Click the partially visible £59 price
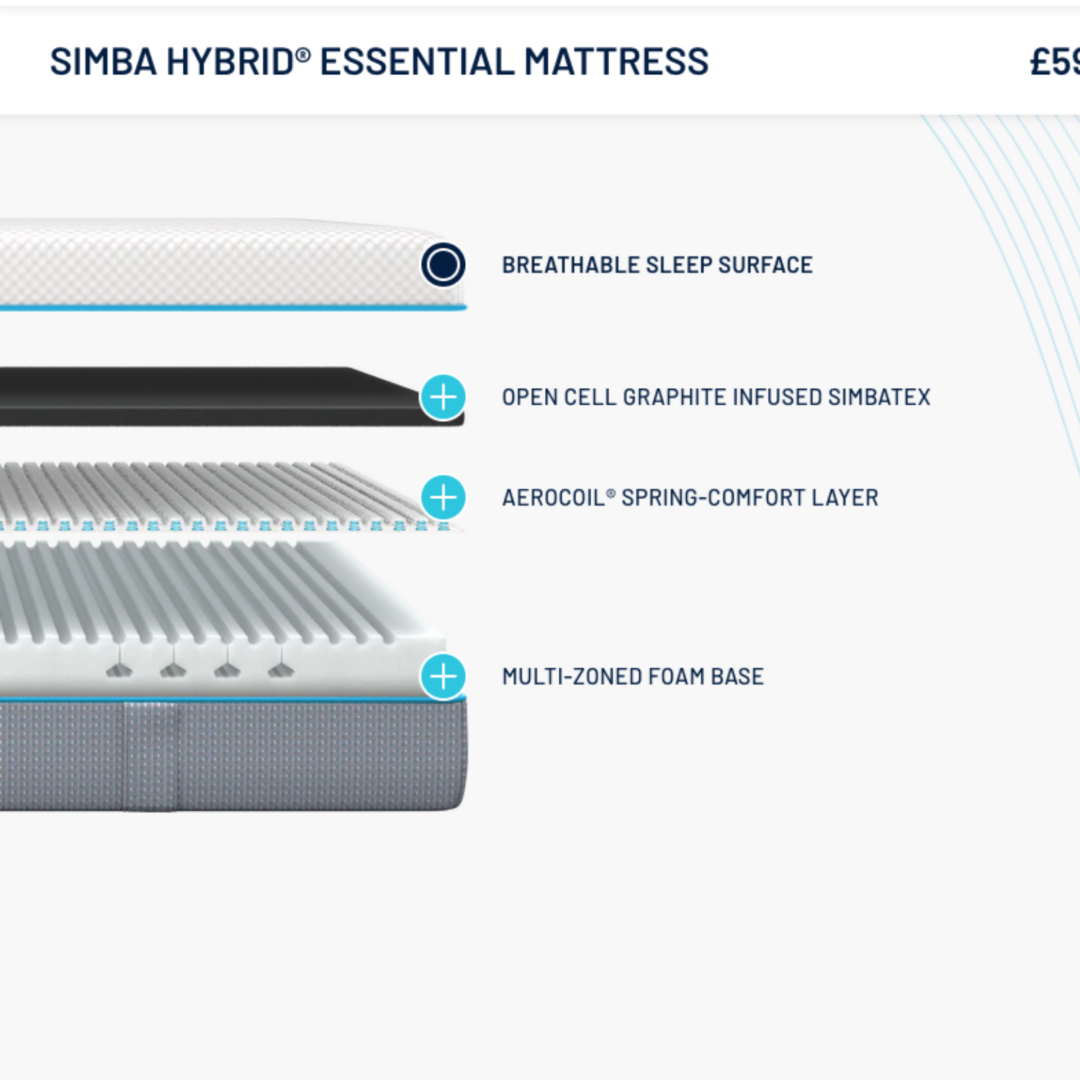Image resolution: width=1080 pixels, height=1080 pixels. 1055,62
